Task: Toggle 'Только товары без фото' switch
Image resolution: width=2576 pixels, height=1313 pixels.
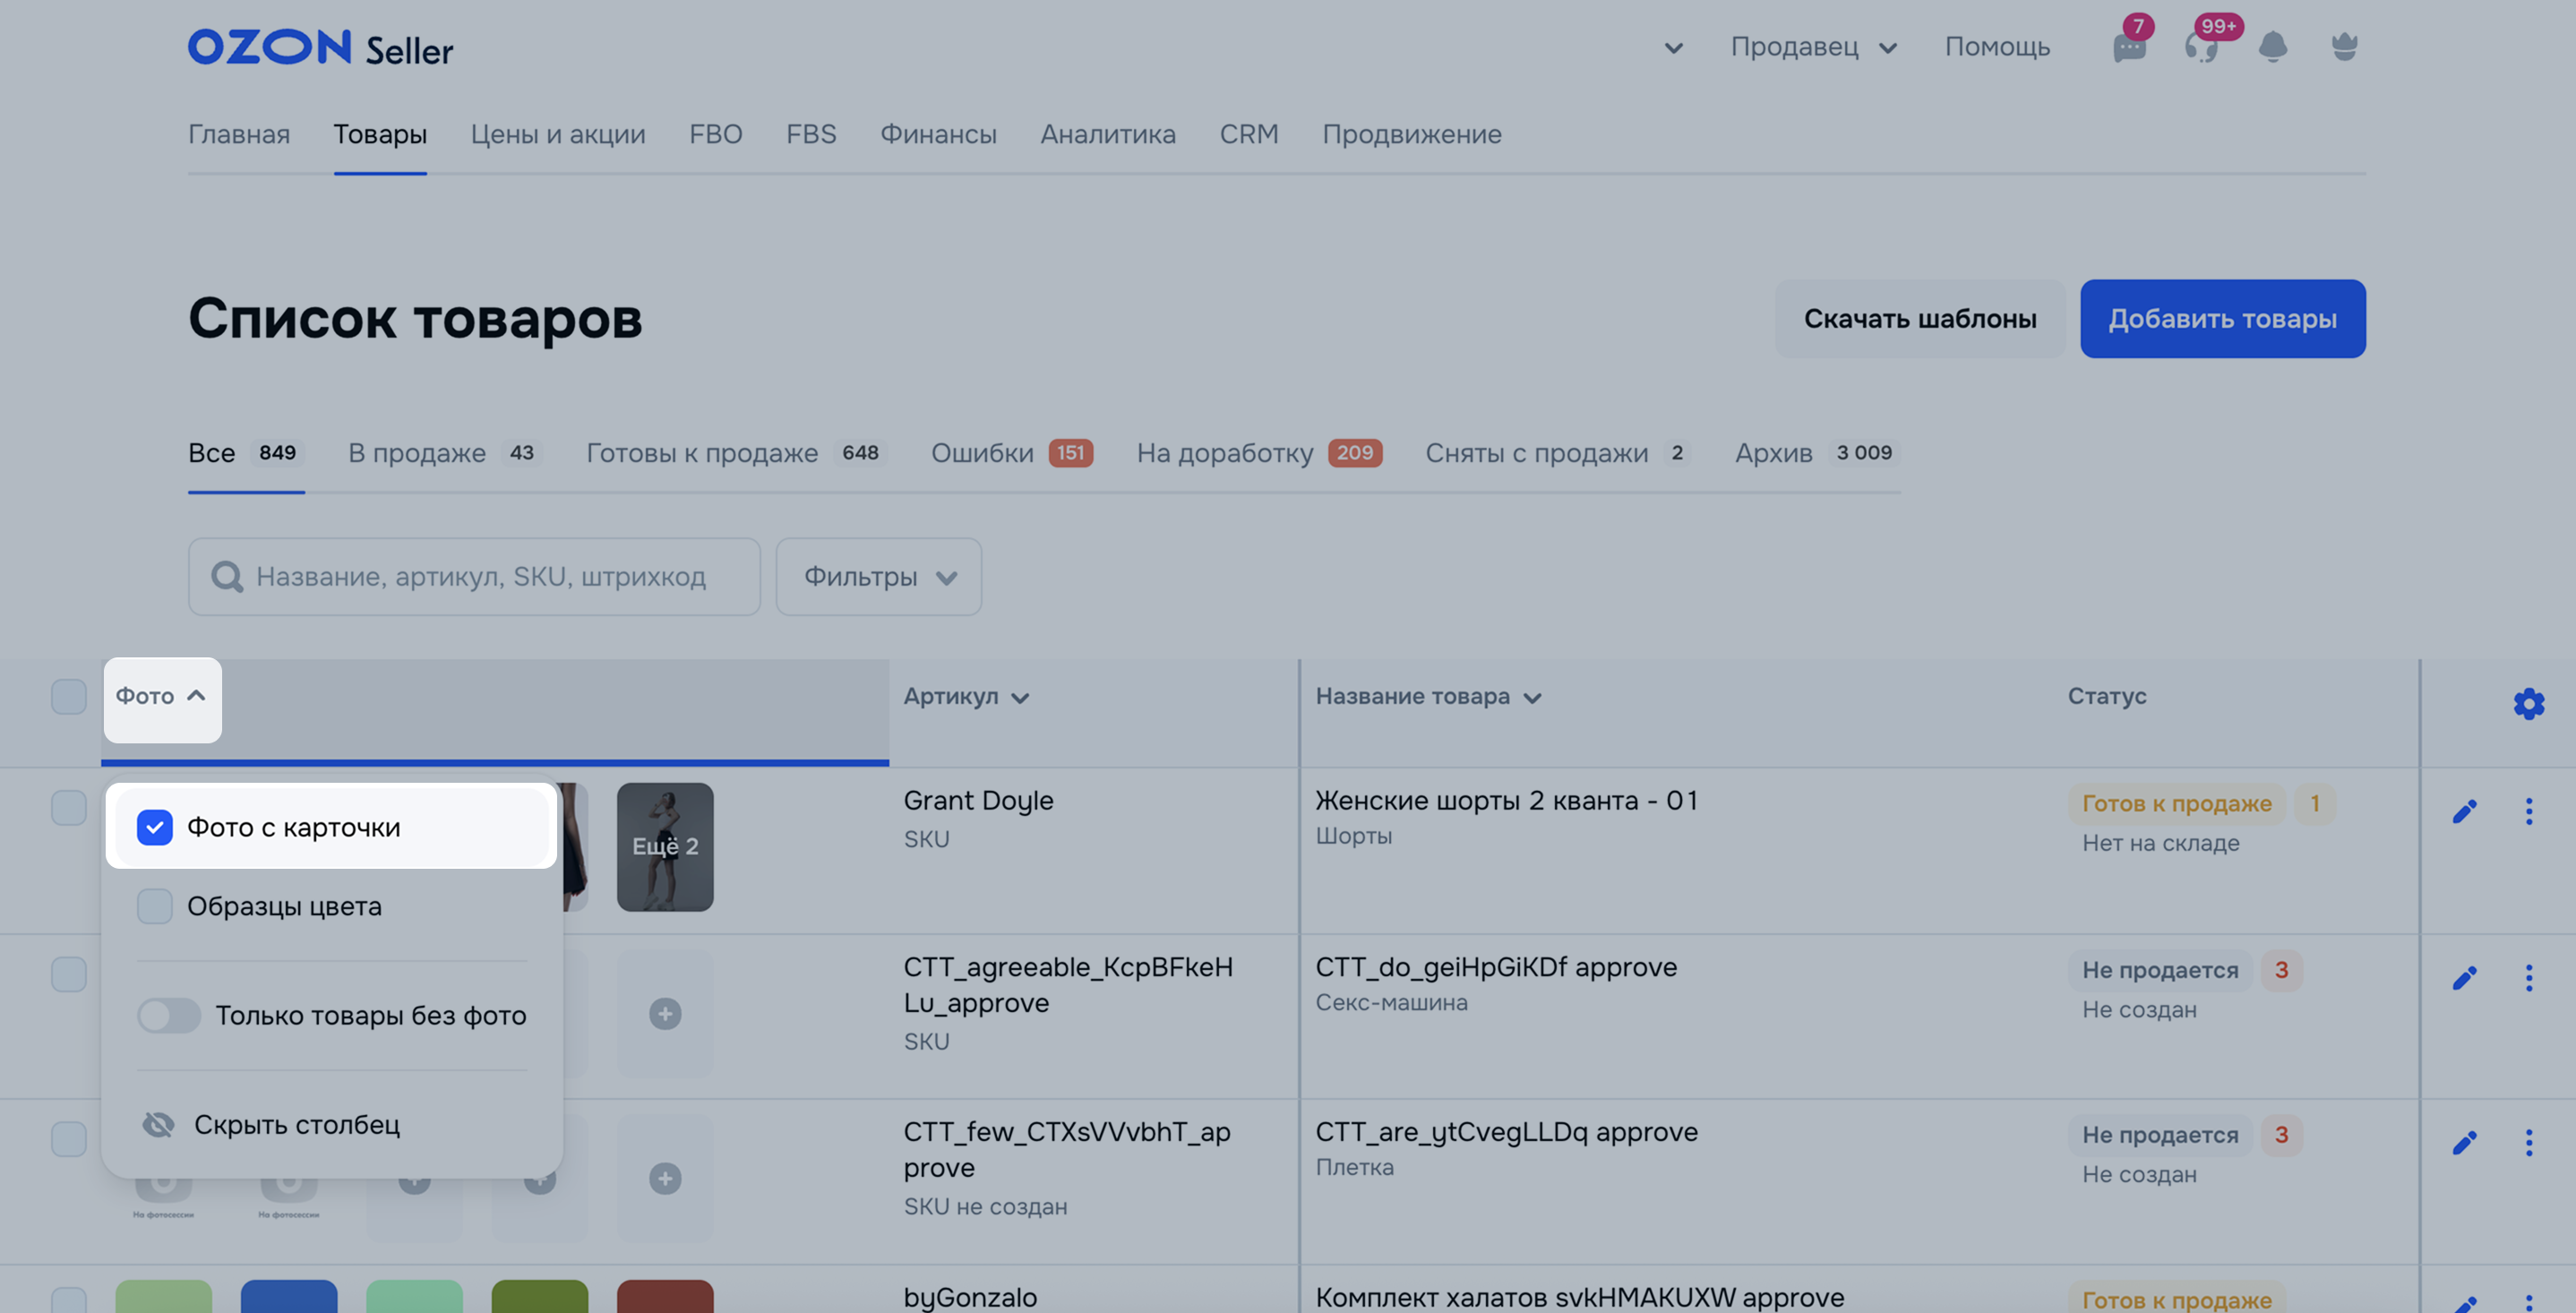Action: click(169, 1015)
